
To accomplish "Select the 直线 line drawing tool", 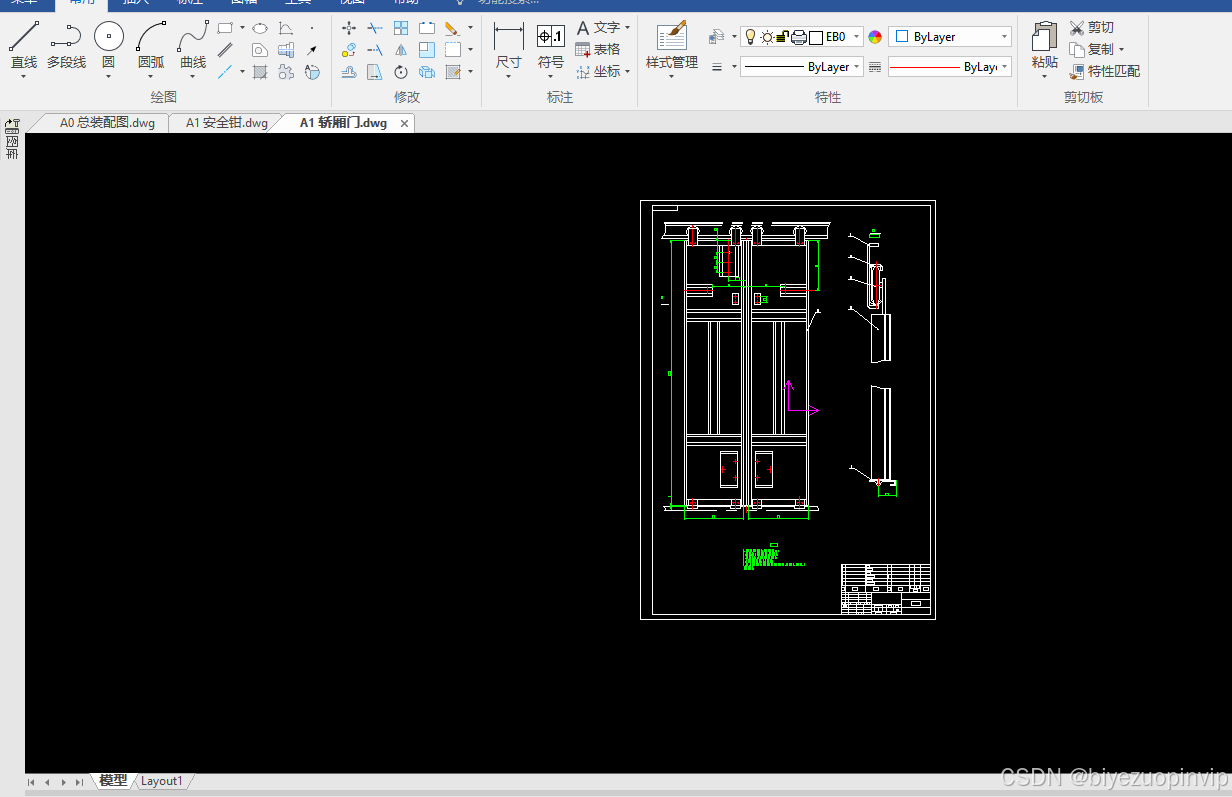I will pos(24,46).
